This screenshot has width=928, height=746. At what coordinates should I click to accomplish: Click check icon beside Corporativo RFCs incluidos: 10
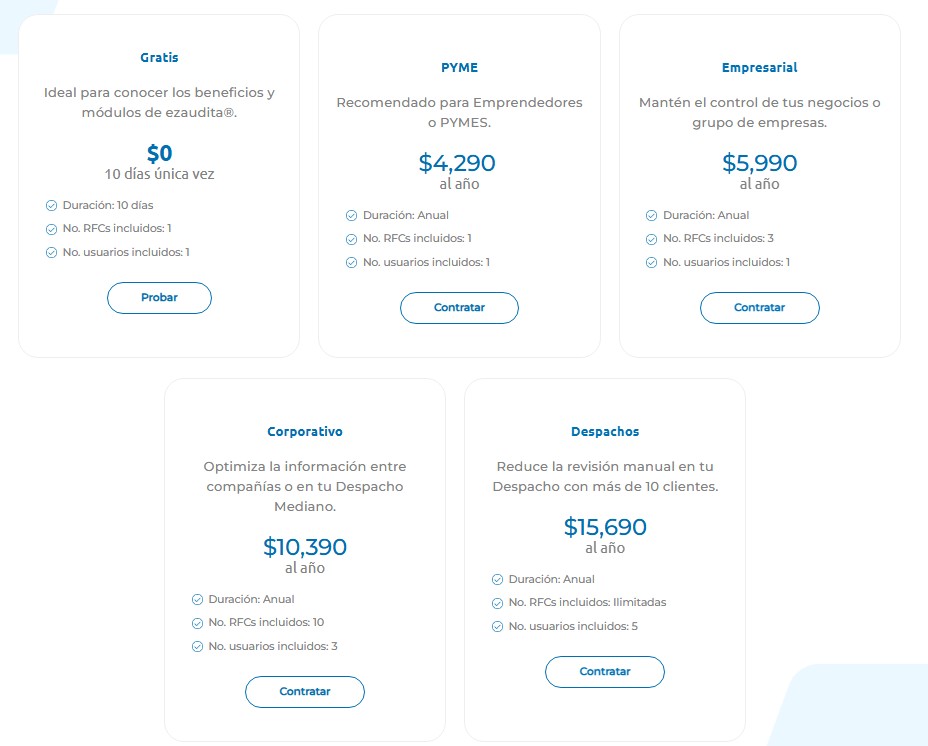(198, 623)
